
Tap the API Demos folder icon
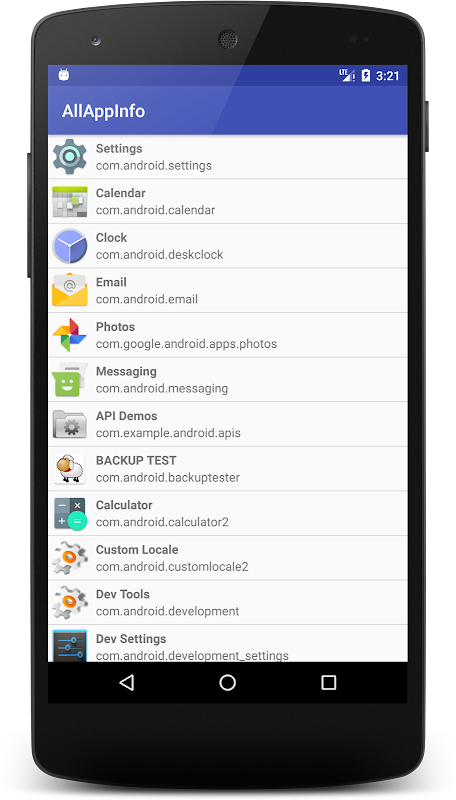(70, 424)
